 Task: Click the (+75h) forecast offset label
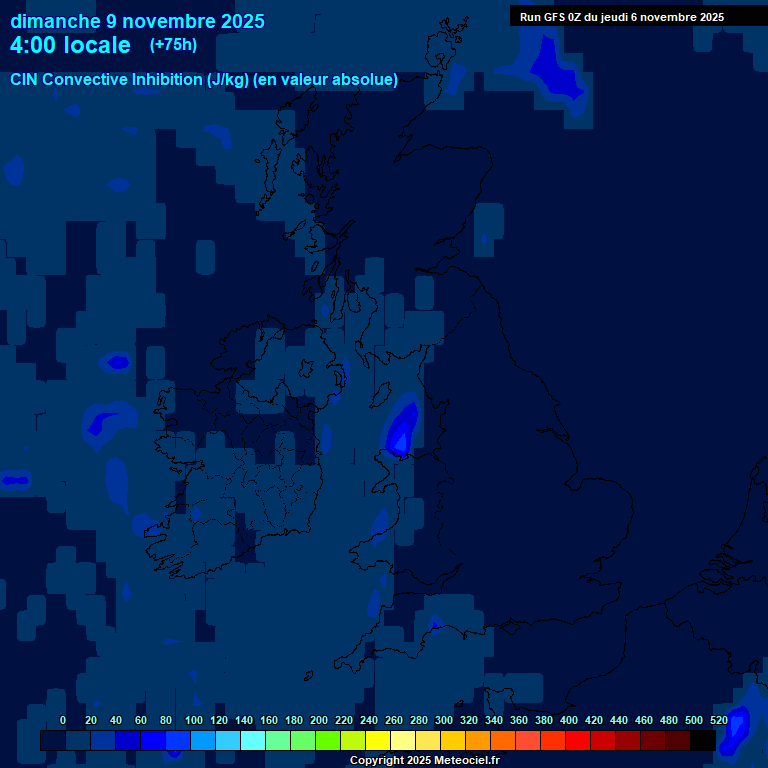pos(173,45)
